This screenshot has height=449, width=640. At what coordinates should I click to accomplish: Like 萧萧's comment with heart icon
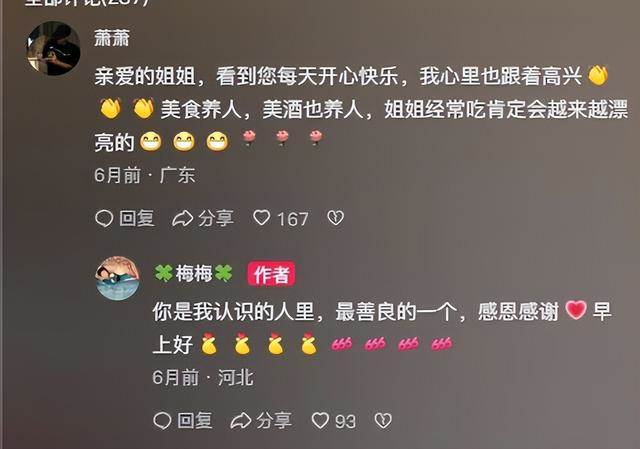click(x=262, y=218)
